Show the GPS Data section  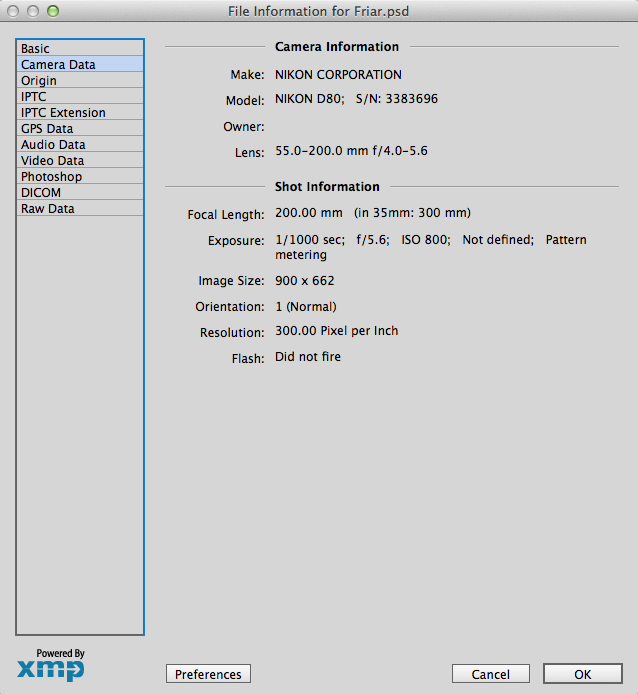point(80,128)
